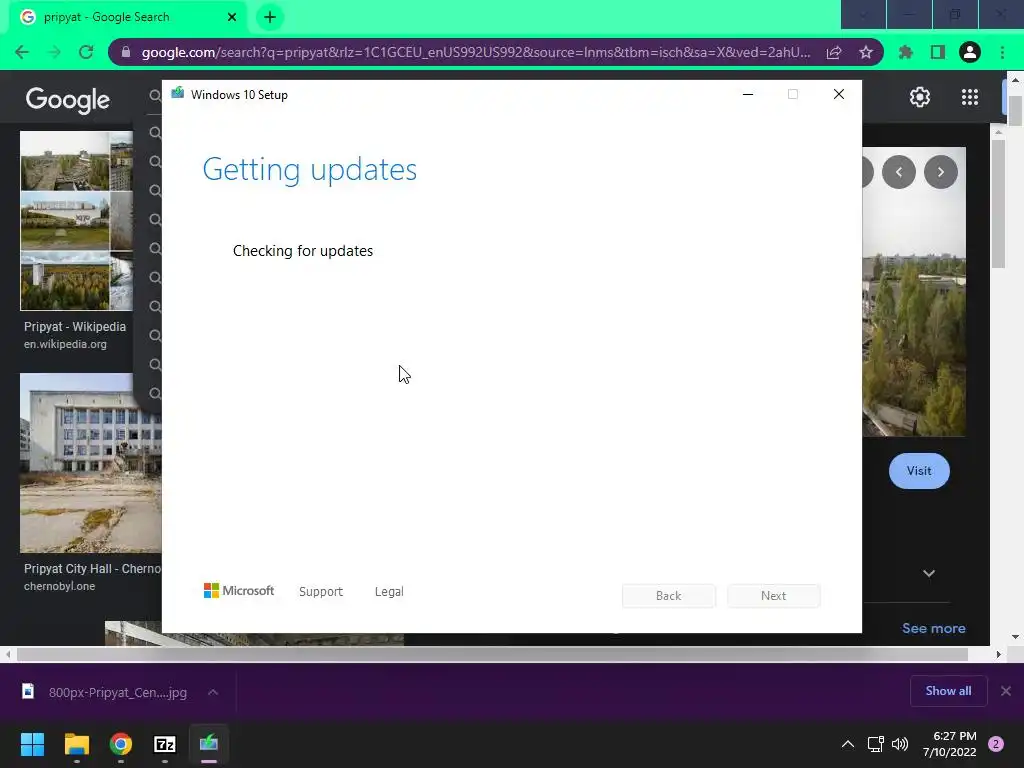Click Chrome forward arrow
Image resolution: width=1024 pixels, height=768 pixels.
click(54, 52)
